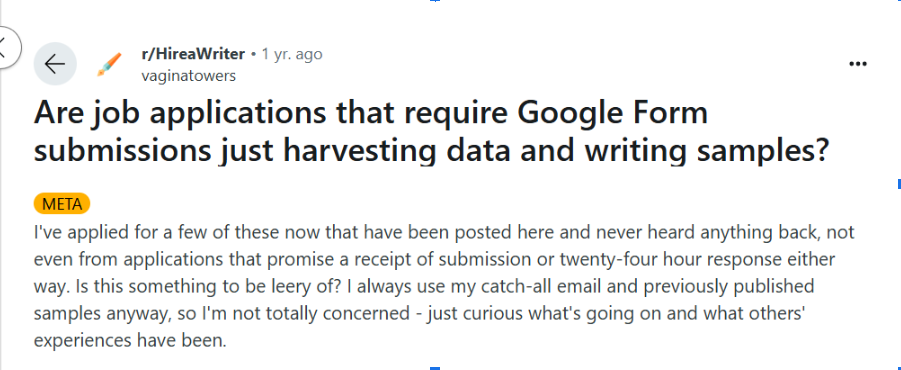901x370 pixels.
Task: Click the first body line starting 'I've applied'
Action: (x=444, y=233)
